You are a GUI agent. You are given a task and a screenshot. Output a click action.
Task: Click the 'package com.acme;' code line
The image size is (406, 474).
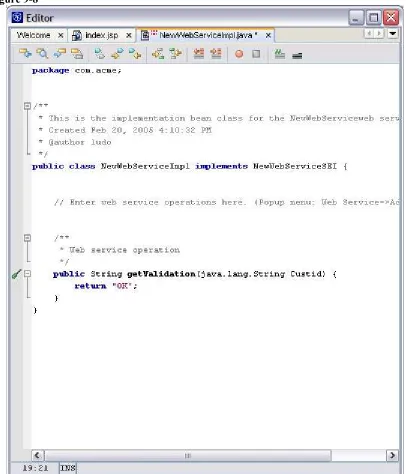[x=77, y=70]
